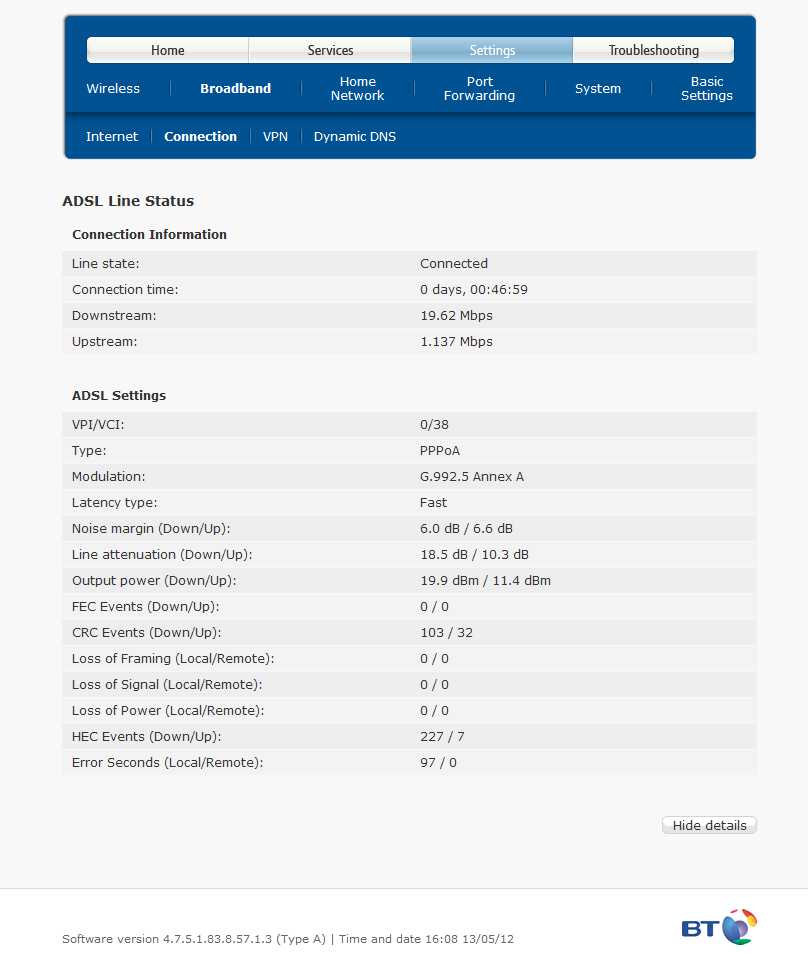Click the Downstream speed value 19.62 Mbps
The width and height of the screenshot is (808, 954).
[x=456, y=315]
